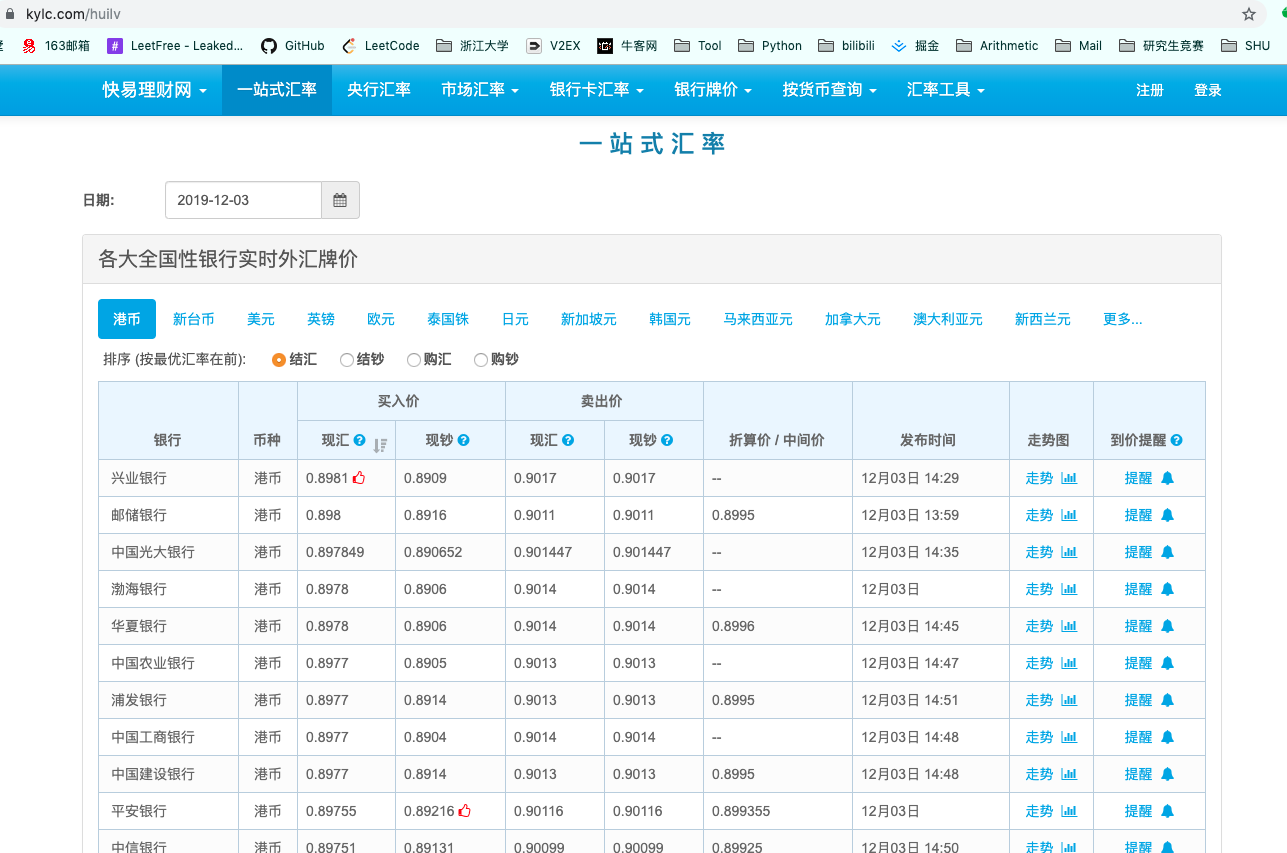This screenshot has width=1287, height=853.
Task: Switch to 英镑 currency tab
Action: tap(321, 319)
